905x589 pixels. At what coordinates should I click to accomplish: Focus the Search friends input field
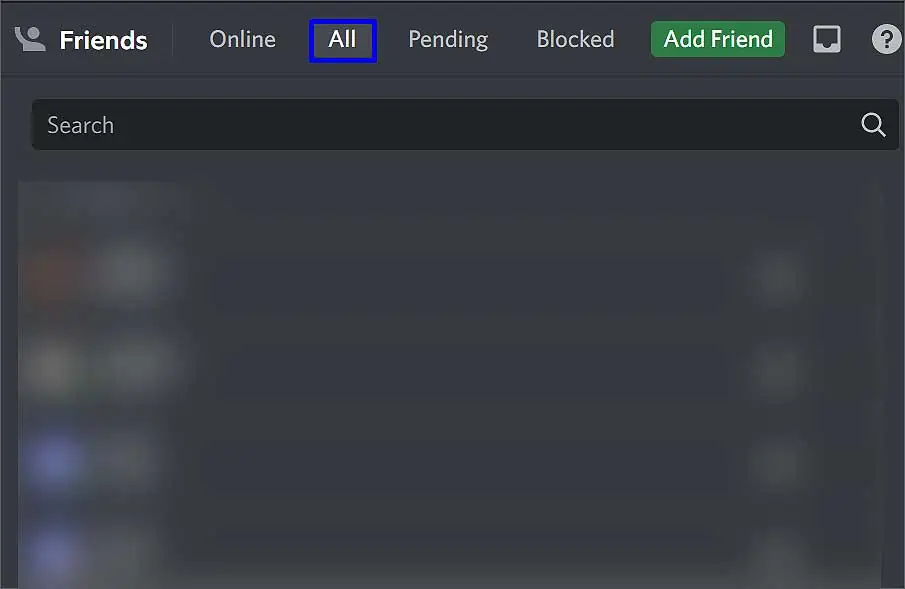click(x=465, y=124)
